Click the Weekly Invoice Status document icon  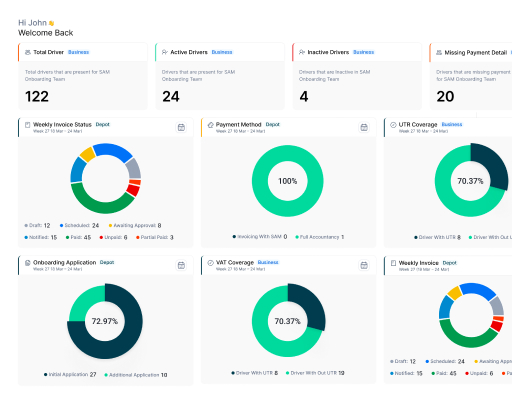28,125
